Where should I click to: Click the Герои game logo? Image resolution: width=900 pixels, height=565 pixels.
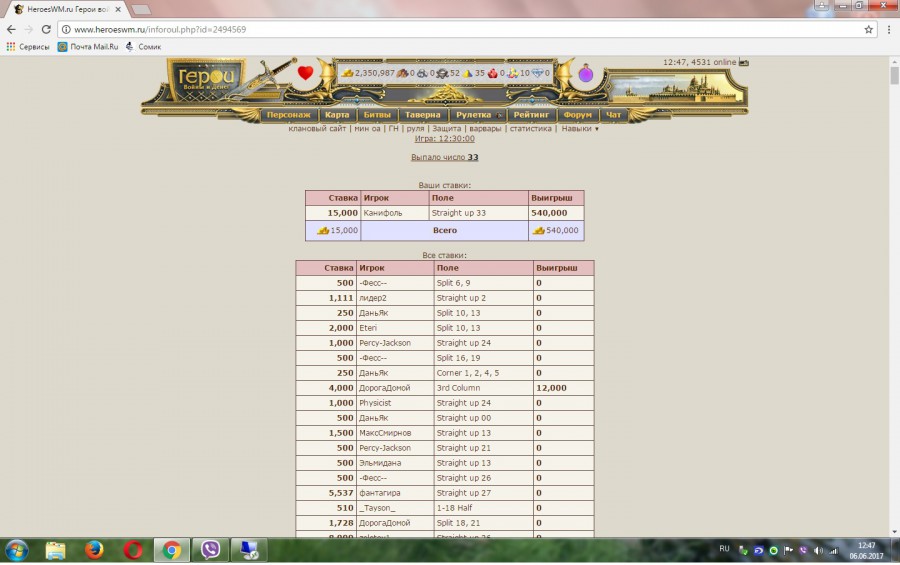coord(205,80)
